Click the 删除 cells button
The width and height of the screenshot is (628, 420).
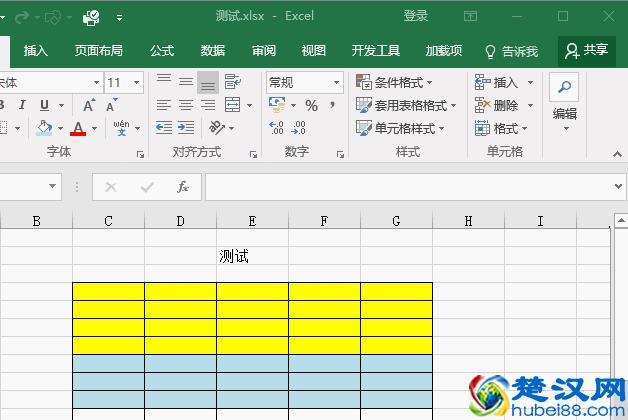point(498,106)
